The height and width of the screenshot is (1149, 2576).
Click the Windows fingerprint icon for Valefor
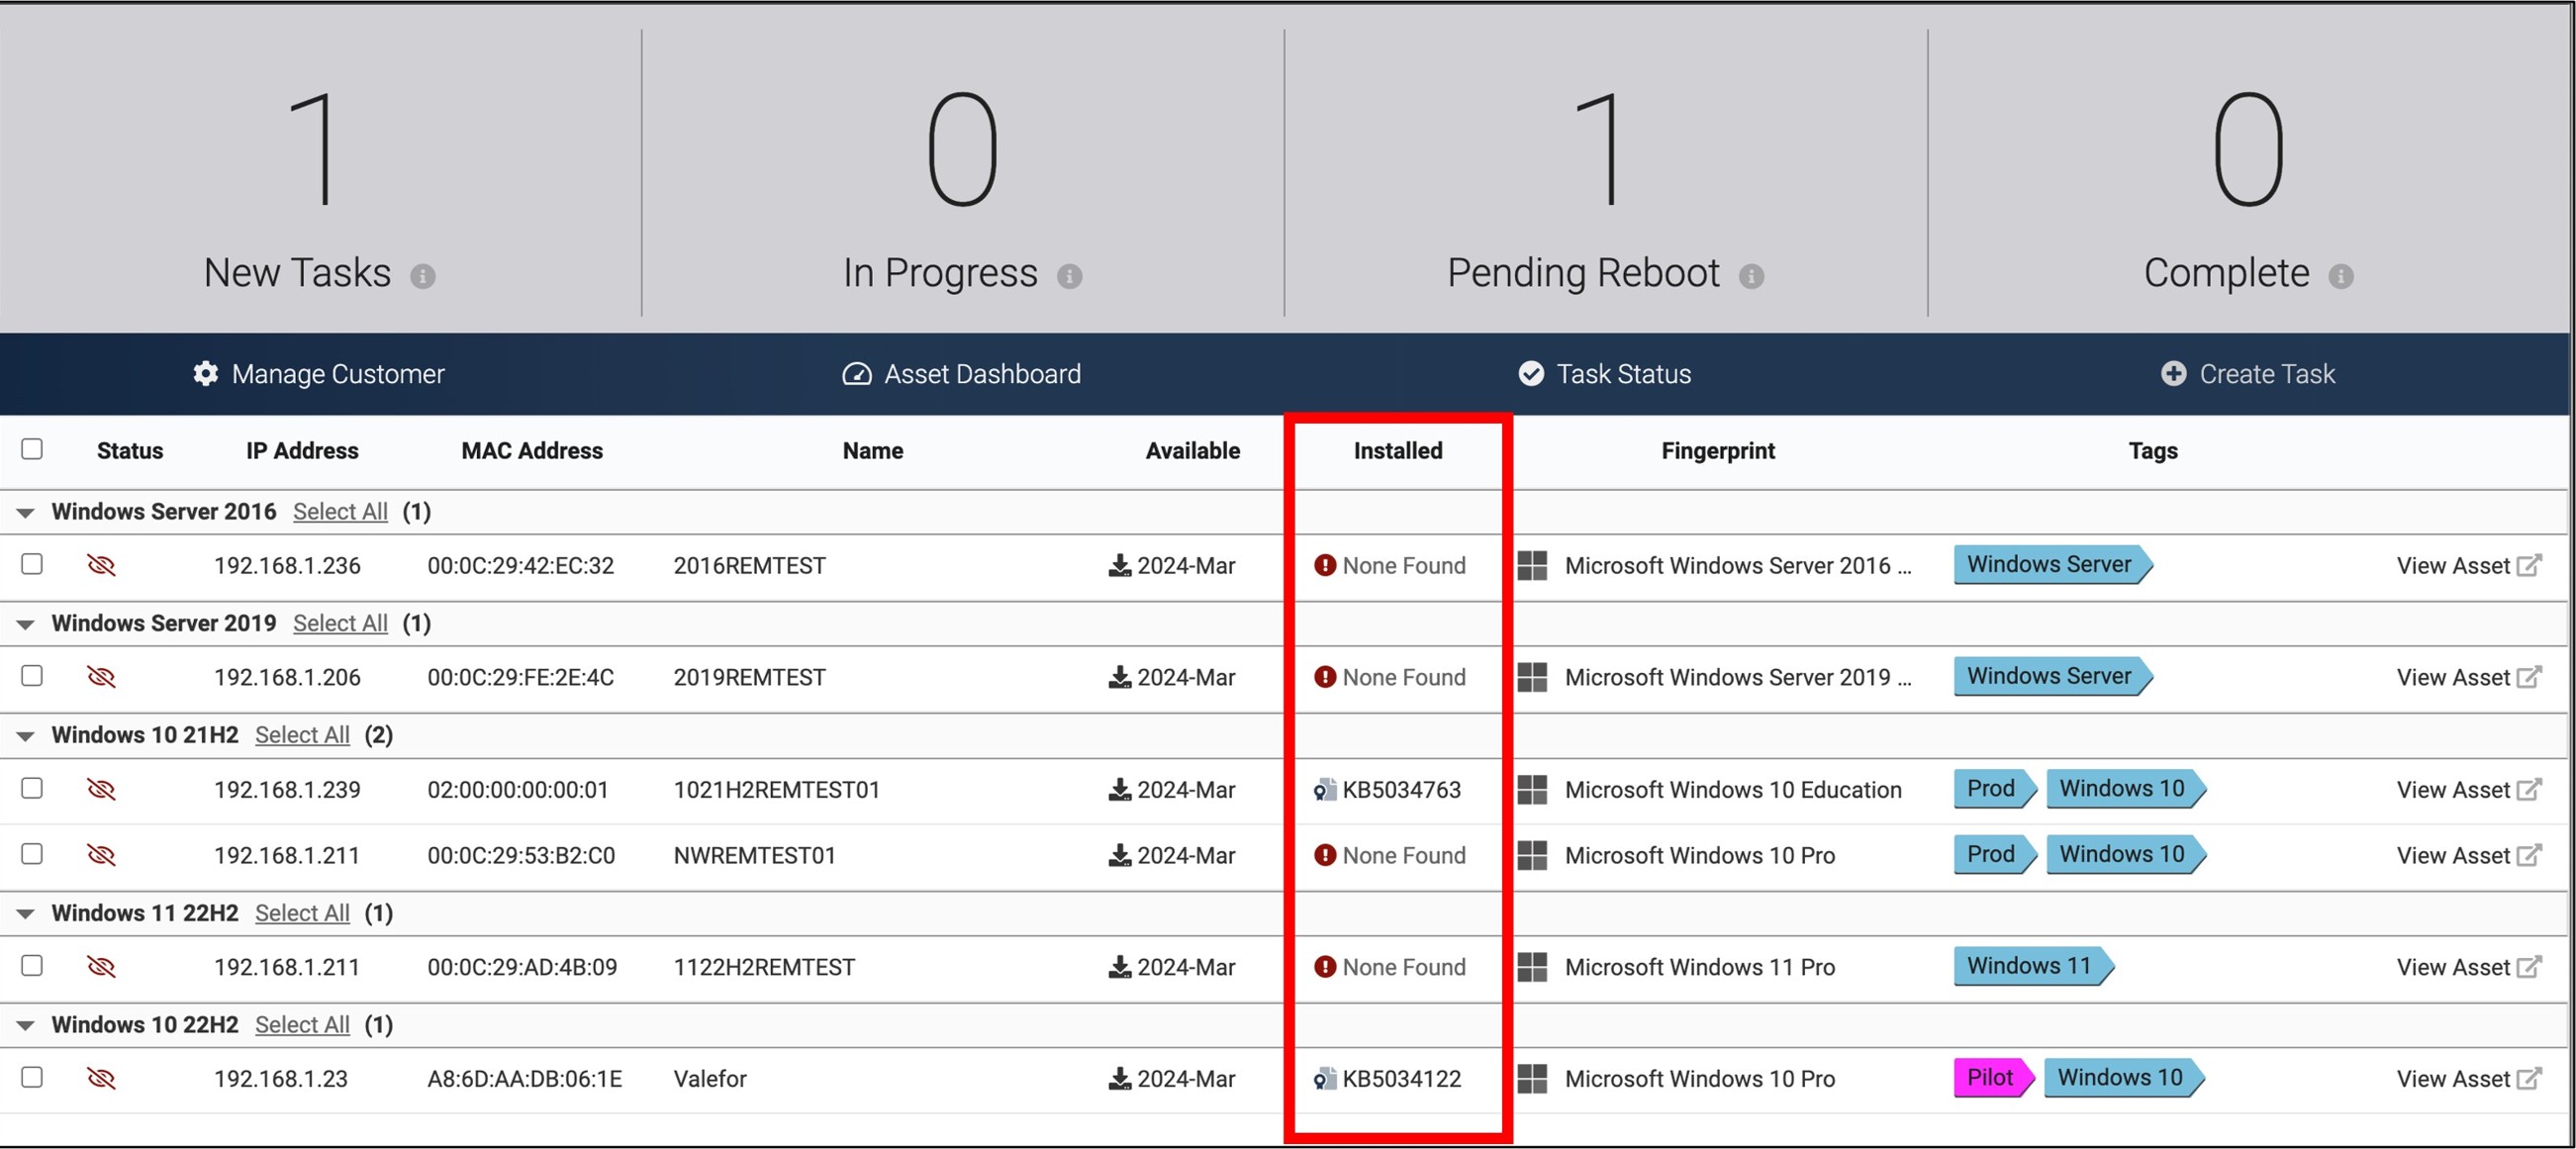tap(1531, 1078)
